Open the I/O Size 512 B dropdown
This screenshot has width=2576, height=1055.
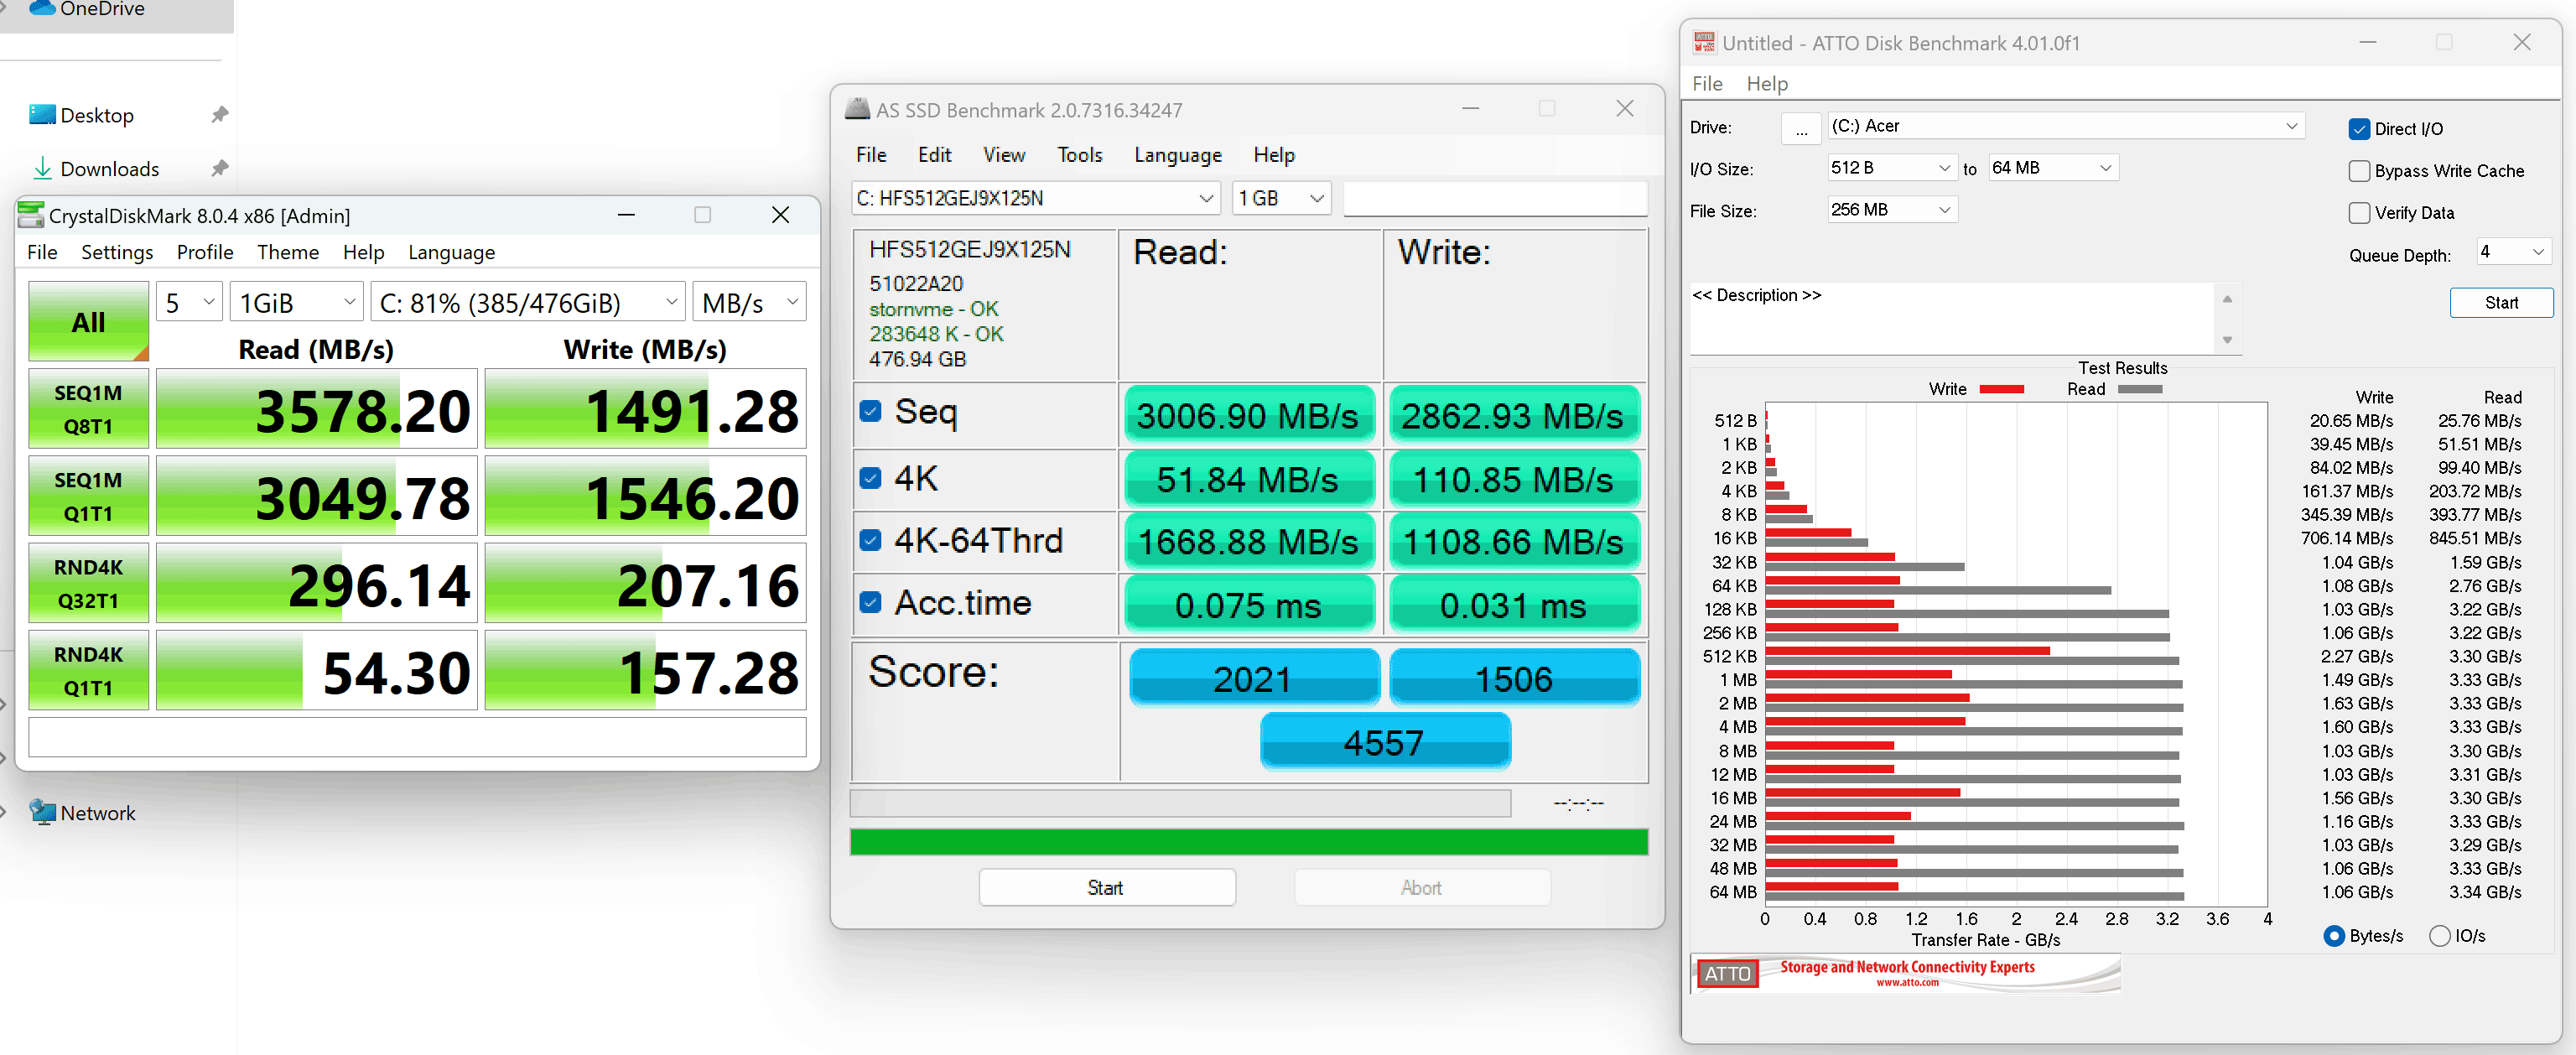1891,168
